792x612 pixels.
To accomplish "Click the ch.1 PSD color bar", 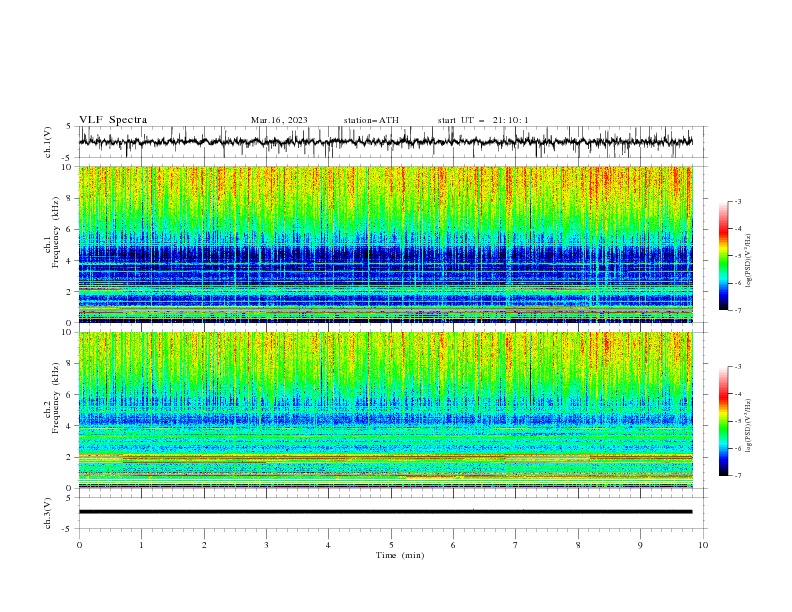I will pos(723,256).
